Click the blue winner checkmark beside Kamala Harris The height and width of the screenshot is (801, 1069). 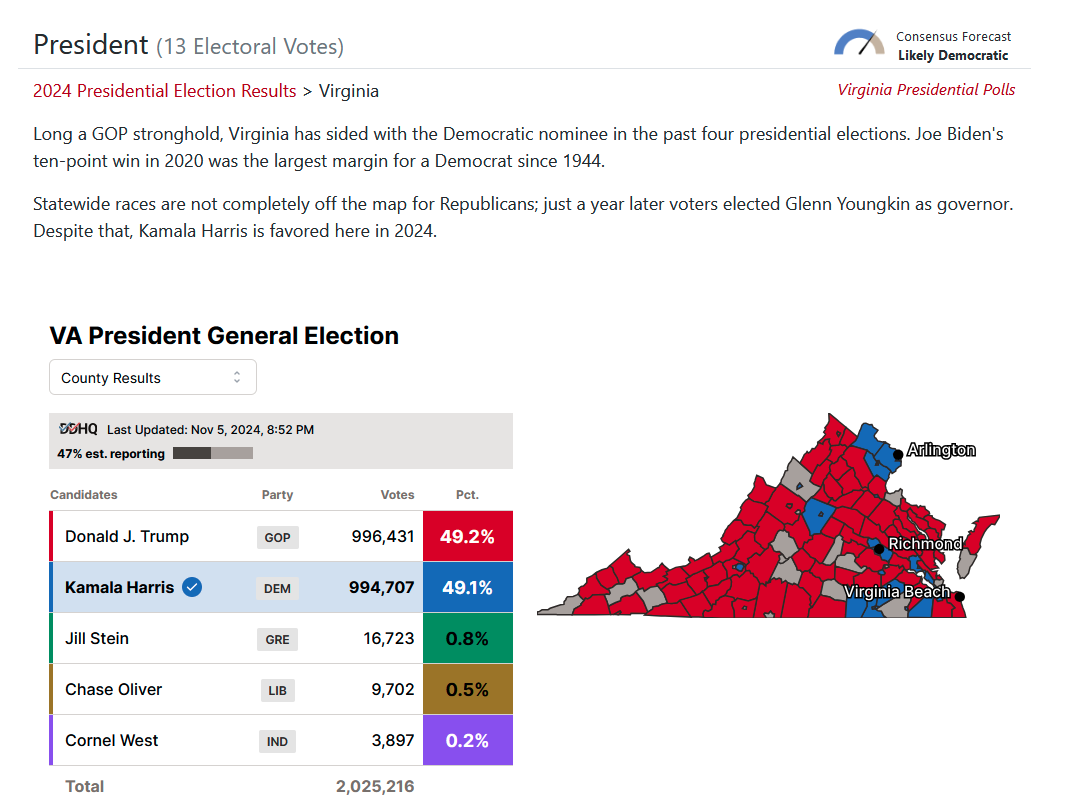[192, 587]
